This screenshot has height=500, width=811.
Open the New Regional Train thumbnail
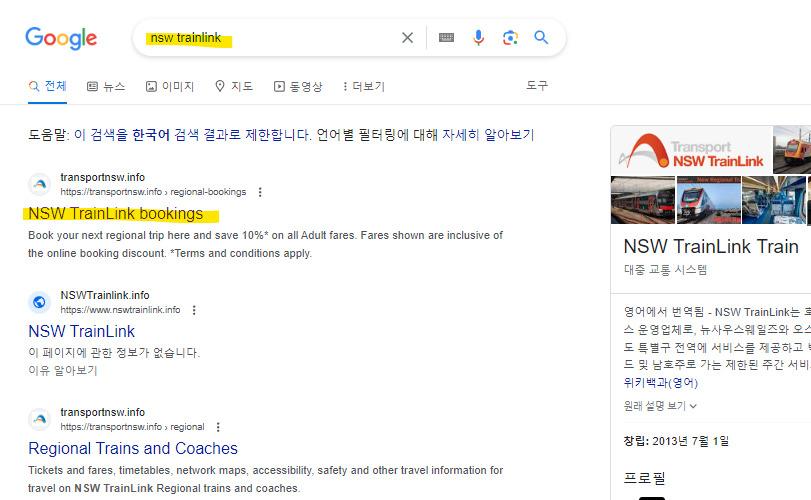[709, 200]
